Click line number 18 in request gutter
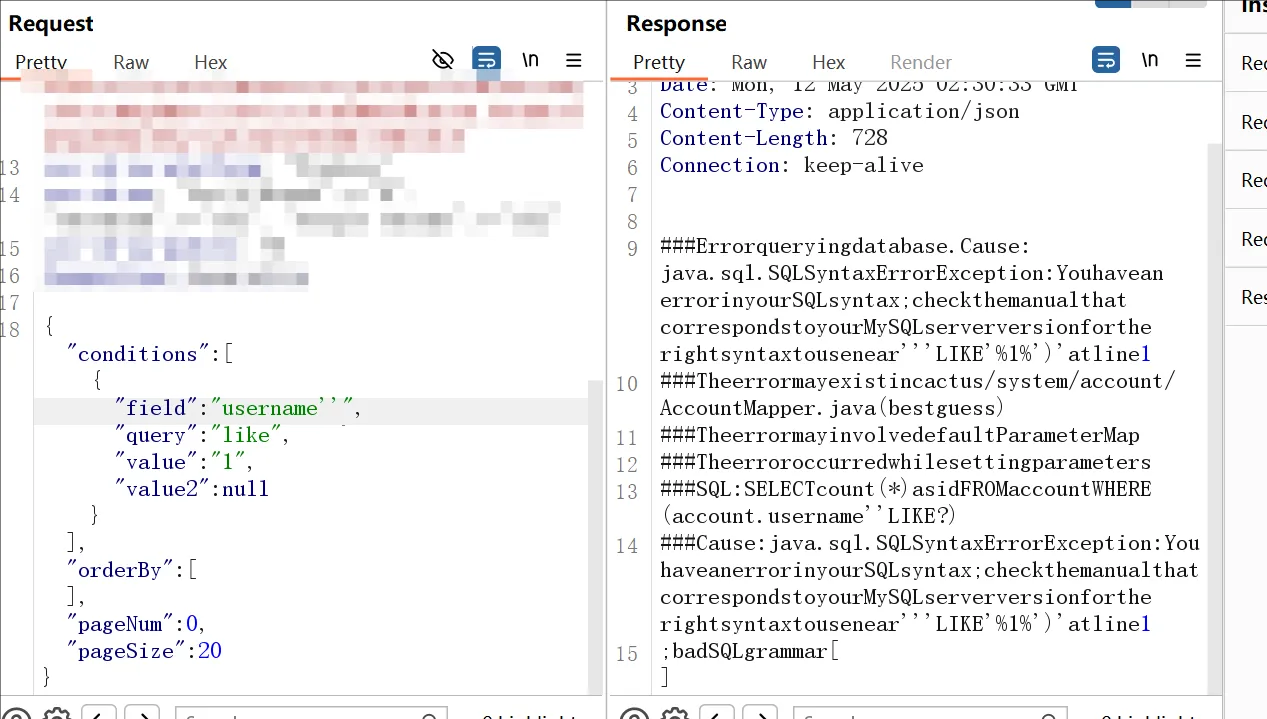Viewport: 1267px width, 719px height. coord(10,329)
